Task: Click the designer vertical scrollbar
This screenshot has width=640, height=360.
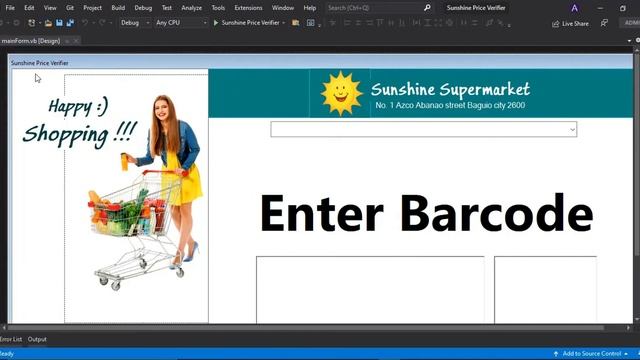Action: click(637, 155)
